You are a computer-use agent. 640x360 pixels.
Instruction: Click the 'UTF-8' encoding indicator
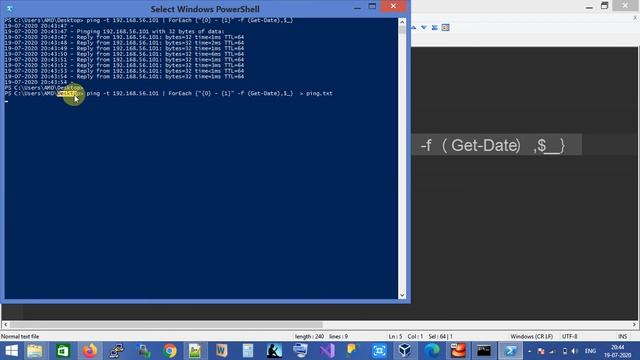(x=569, y=337)
